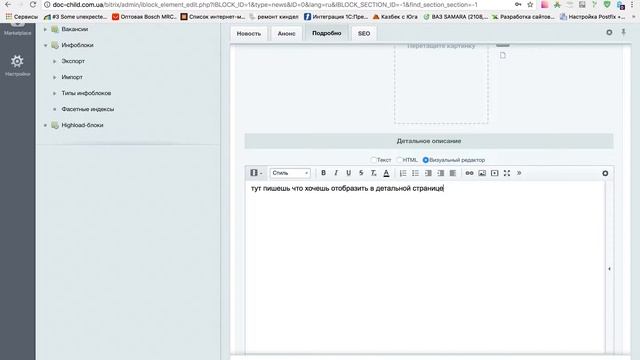Expand the Вакансии tree node
This screenshot has width=640, height=360.
pyautogui.click(x=45, y=29)
